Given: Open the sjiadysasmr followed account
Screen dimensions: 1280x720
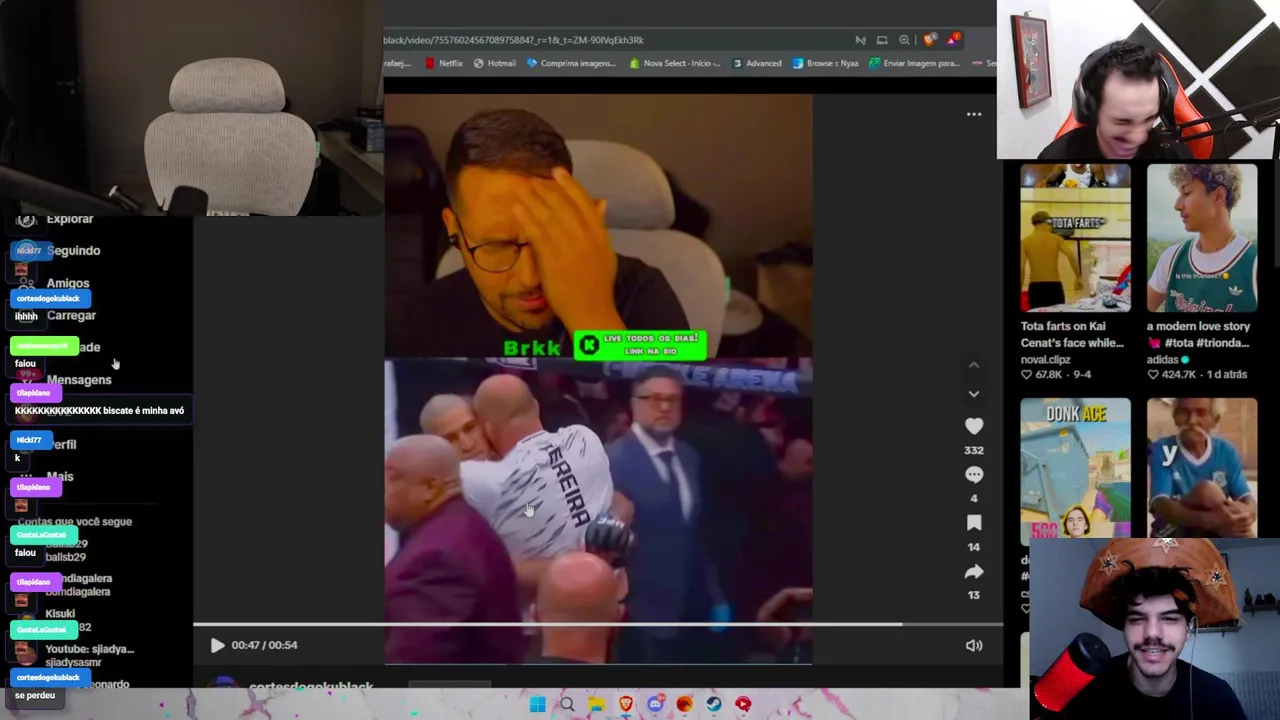Looking at the screenshot, I should tap(89, 656).
